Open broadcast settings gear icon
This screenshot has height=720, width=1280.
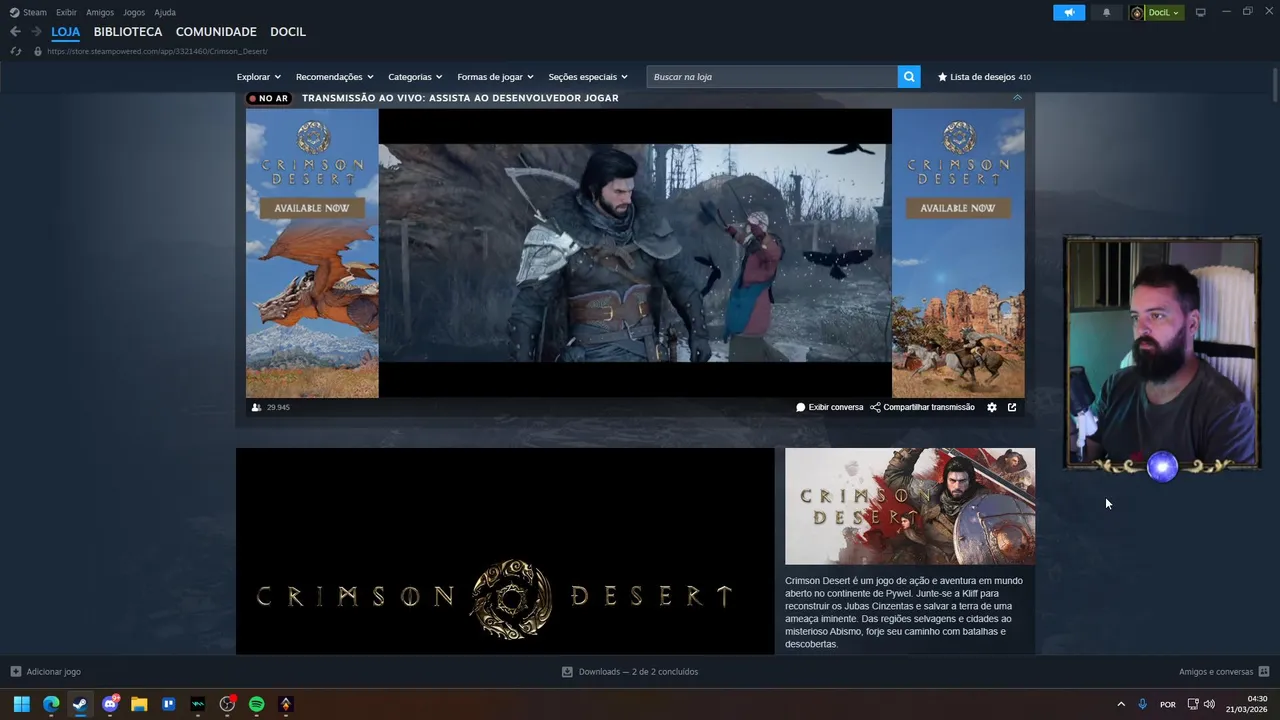[992, 408]
